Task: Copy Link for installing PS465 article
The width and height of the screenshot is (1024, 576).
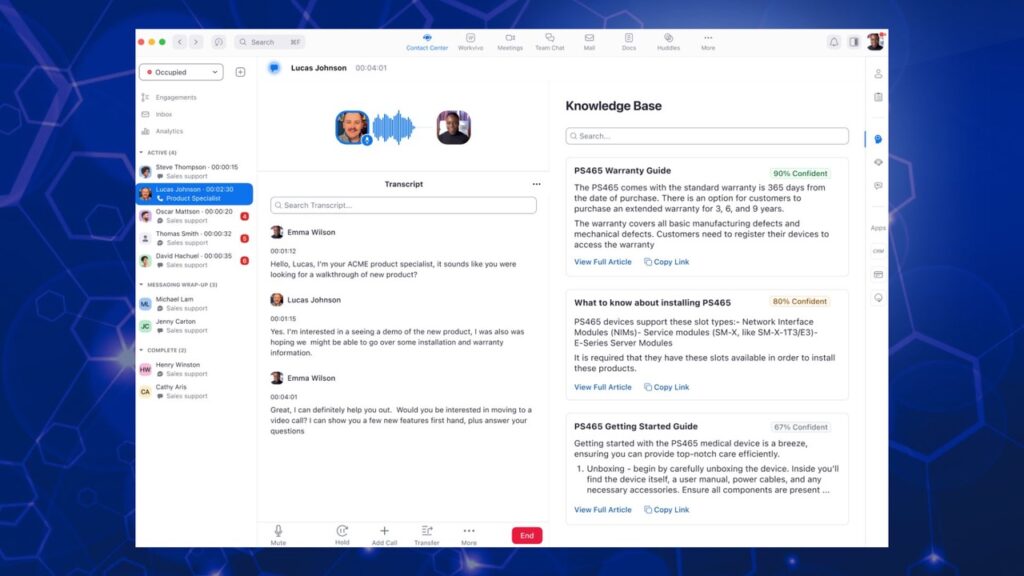Action: click(667, 387)
